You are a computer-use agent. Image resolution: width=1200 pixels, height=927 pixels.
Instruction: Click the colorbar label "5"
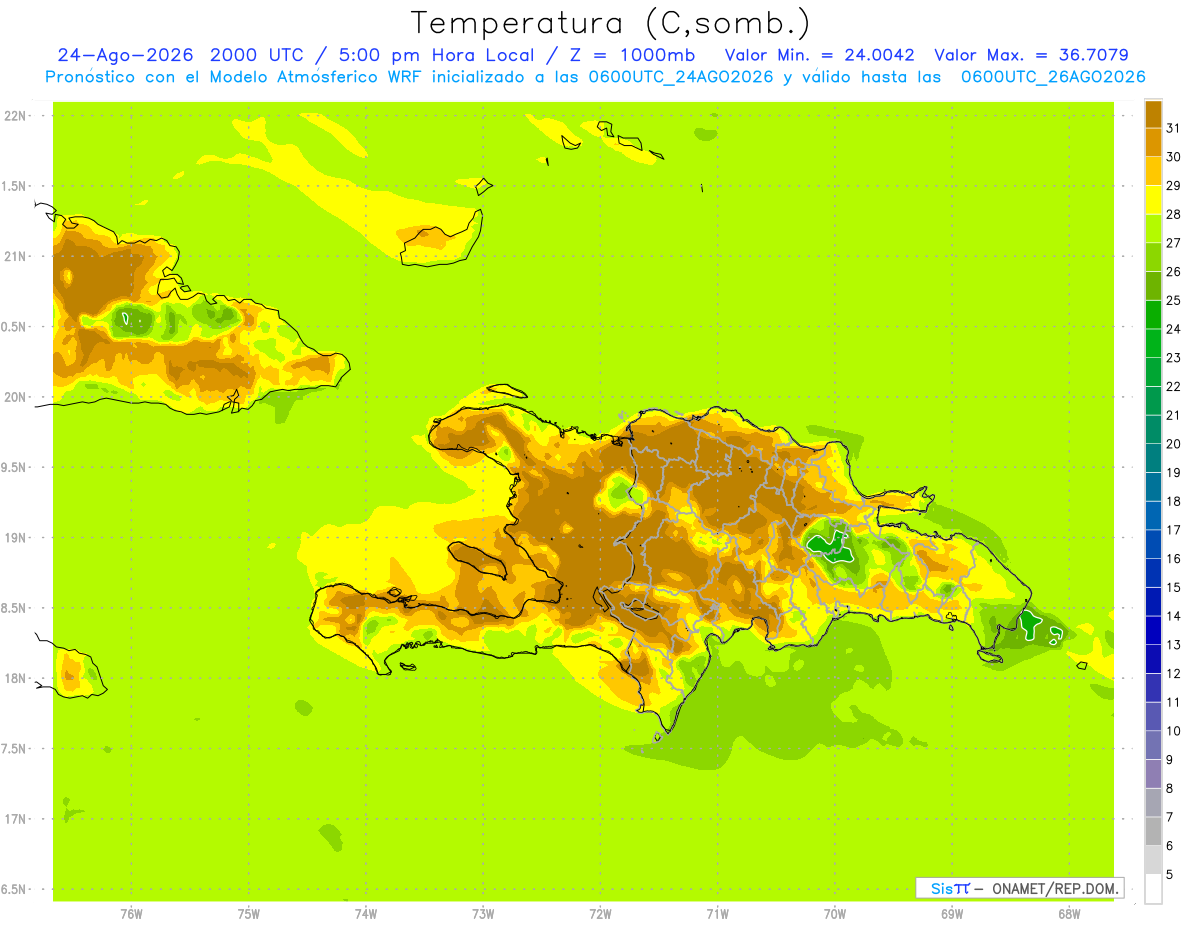[1170, 875]
